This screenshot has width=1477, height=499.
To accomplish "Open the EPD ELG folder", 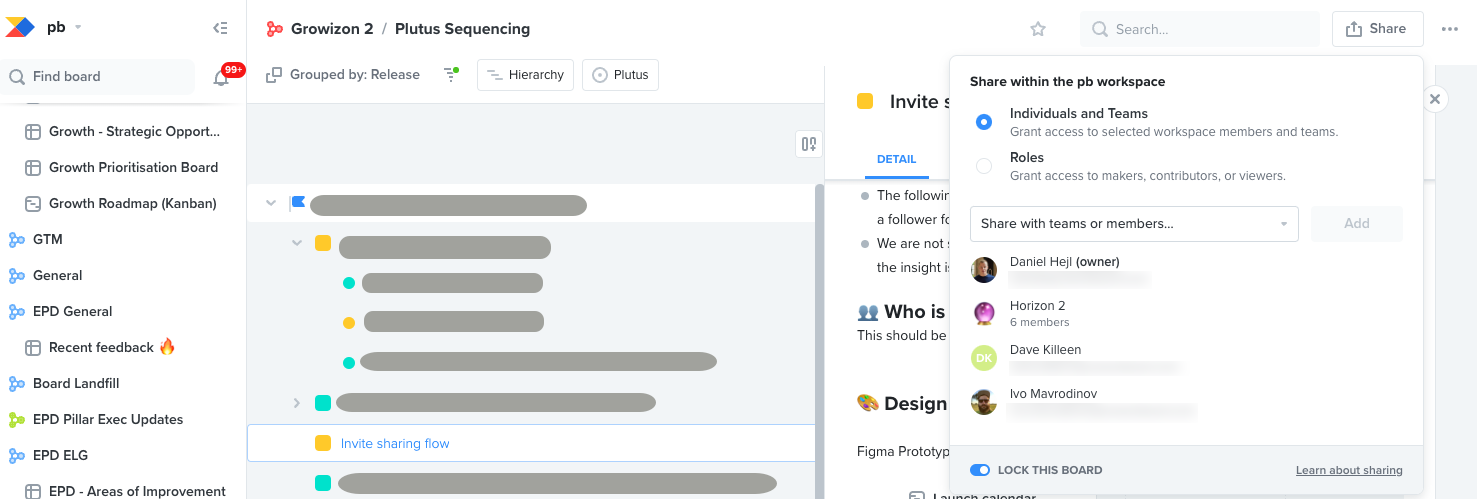I will [61, 455].
